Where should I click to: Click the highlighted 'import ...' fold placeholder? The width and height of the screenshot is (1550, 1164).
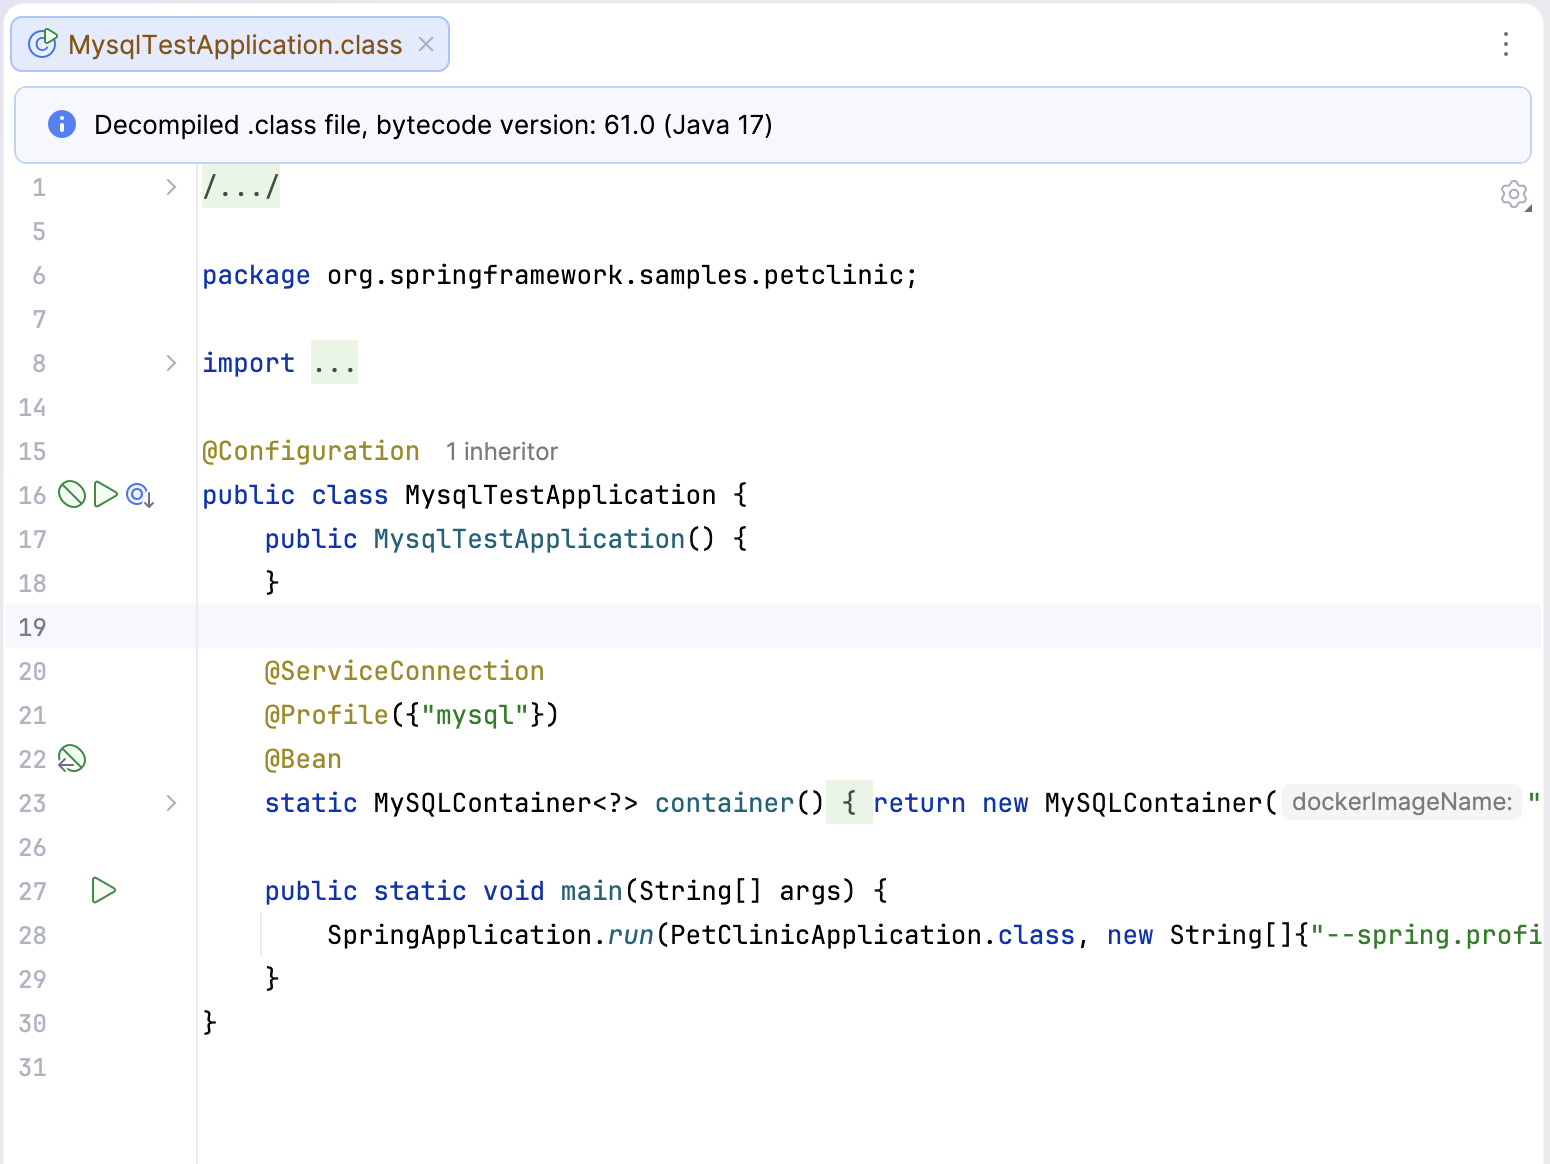(334, 362)
